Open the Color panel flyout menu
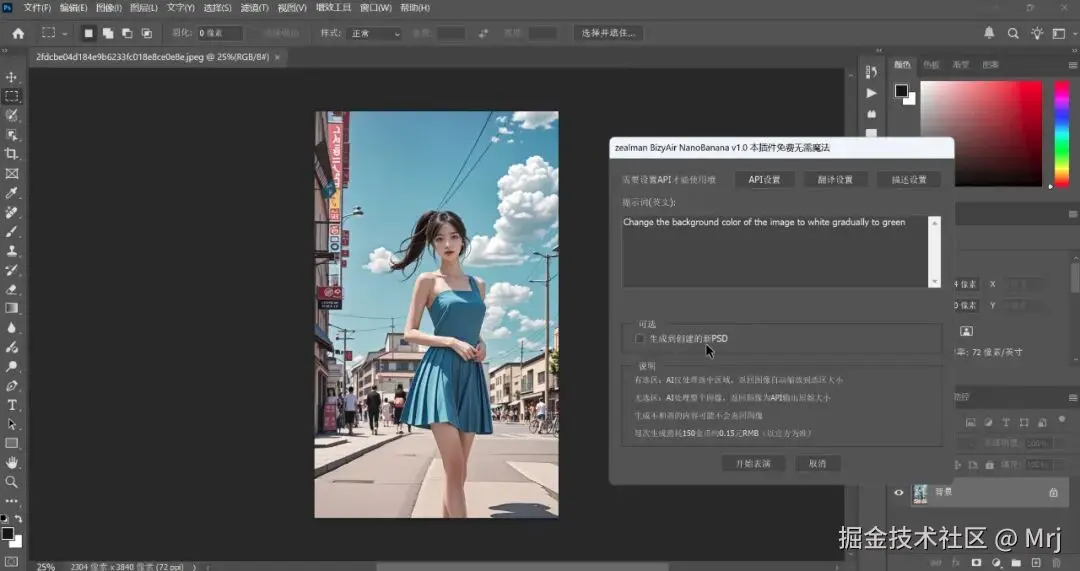 (x=1071, y=65)
